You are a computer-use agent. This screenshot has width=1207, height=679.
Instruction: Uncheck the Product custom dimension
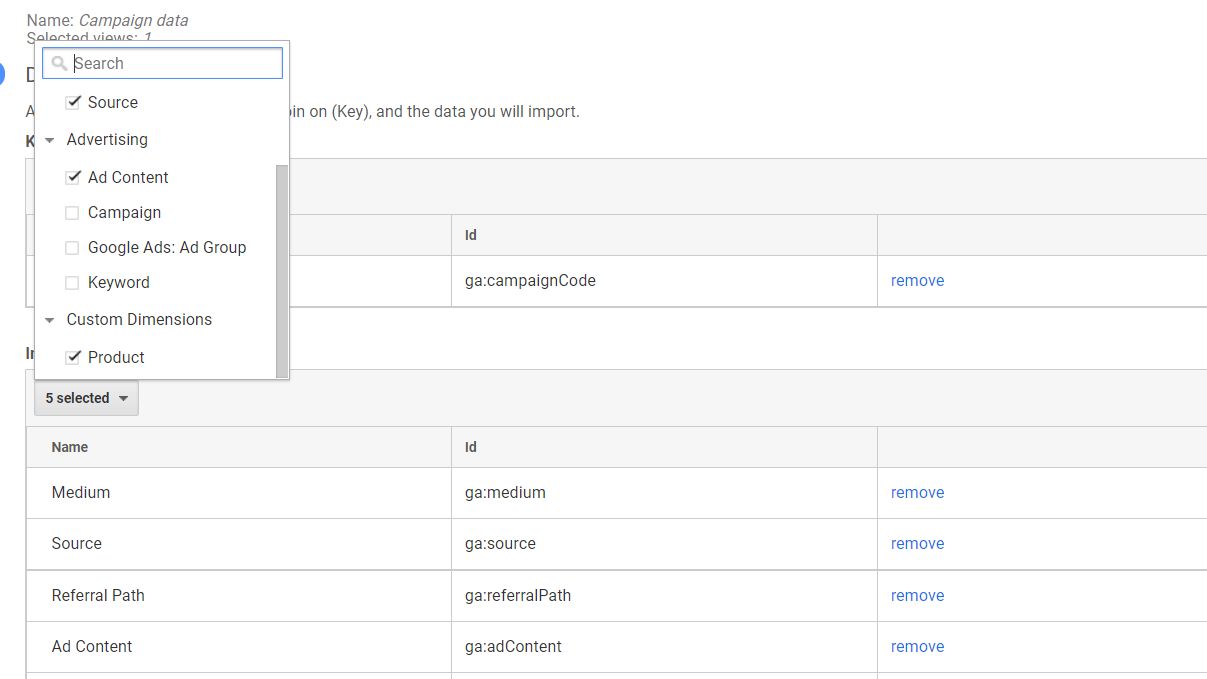point(73,357)
